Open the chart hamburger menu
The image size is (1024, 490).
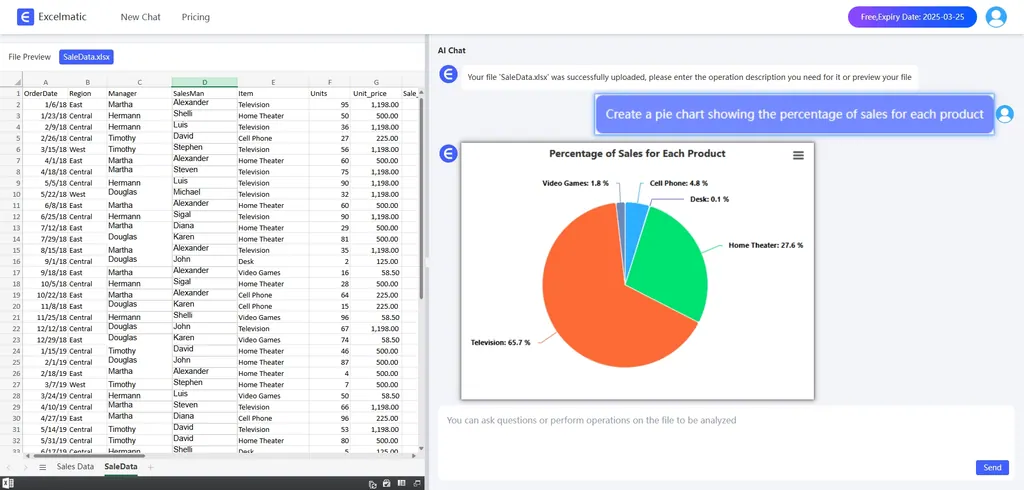798,155
